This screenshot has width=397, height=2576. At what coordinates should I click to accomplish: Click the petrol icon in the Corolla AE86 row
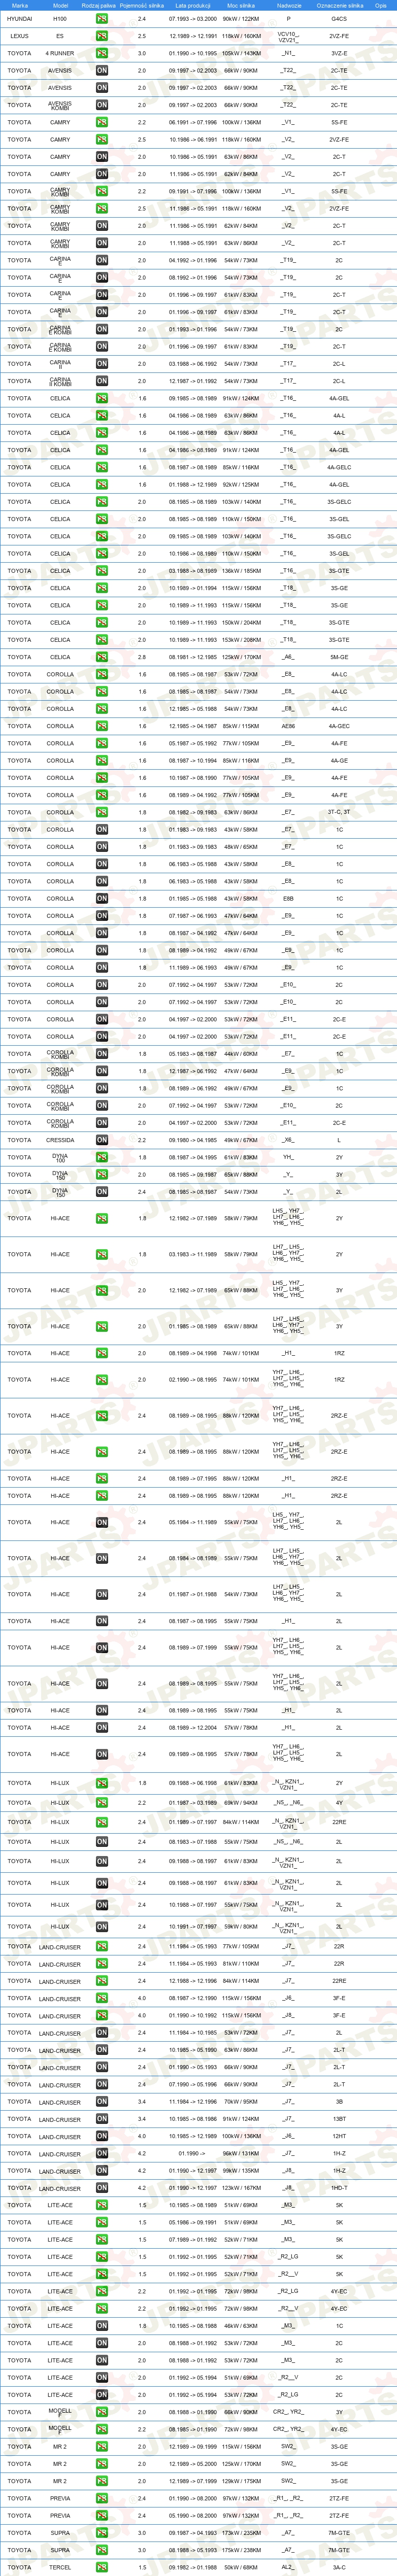click(102, 726)
